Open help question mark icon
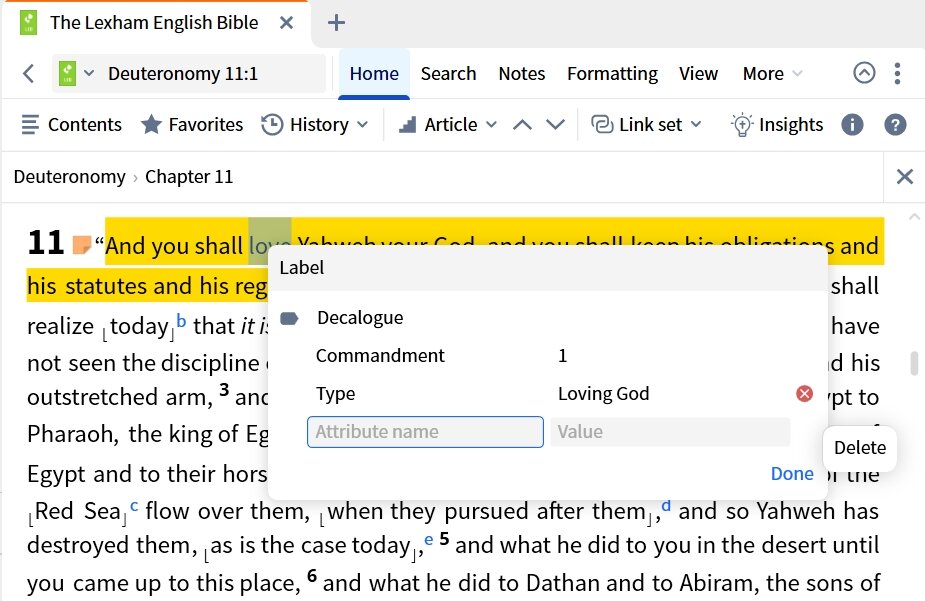This screenshot has width=925, height=601. (895, 124)
